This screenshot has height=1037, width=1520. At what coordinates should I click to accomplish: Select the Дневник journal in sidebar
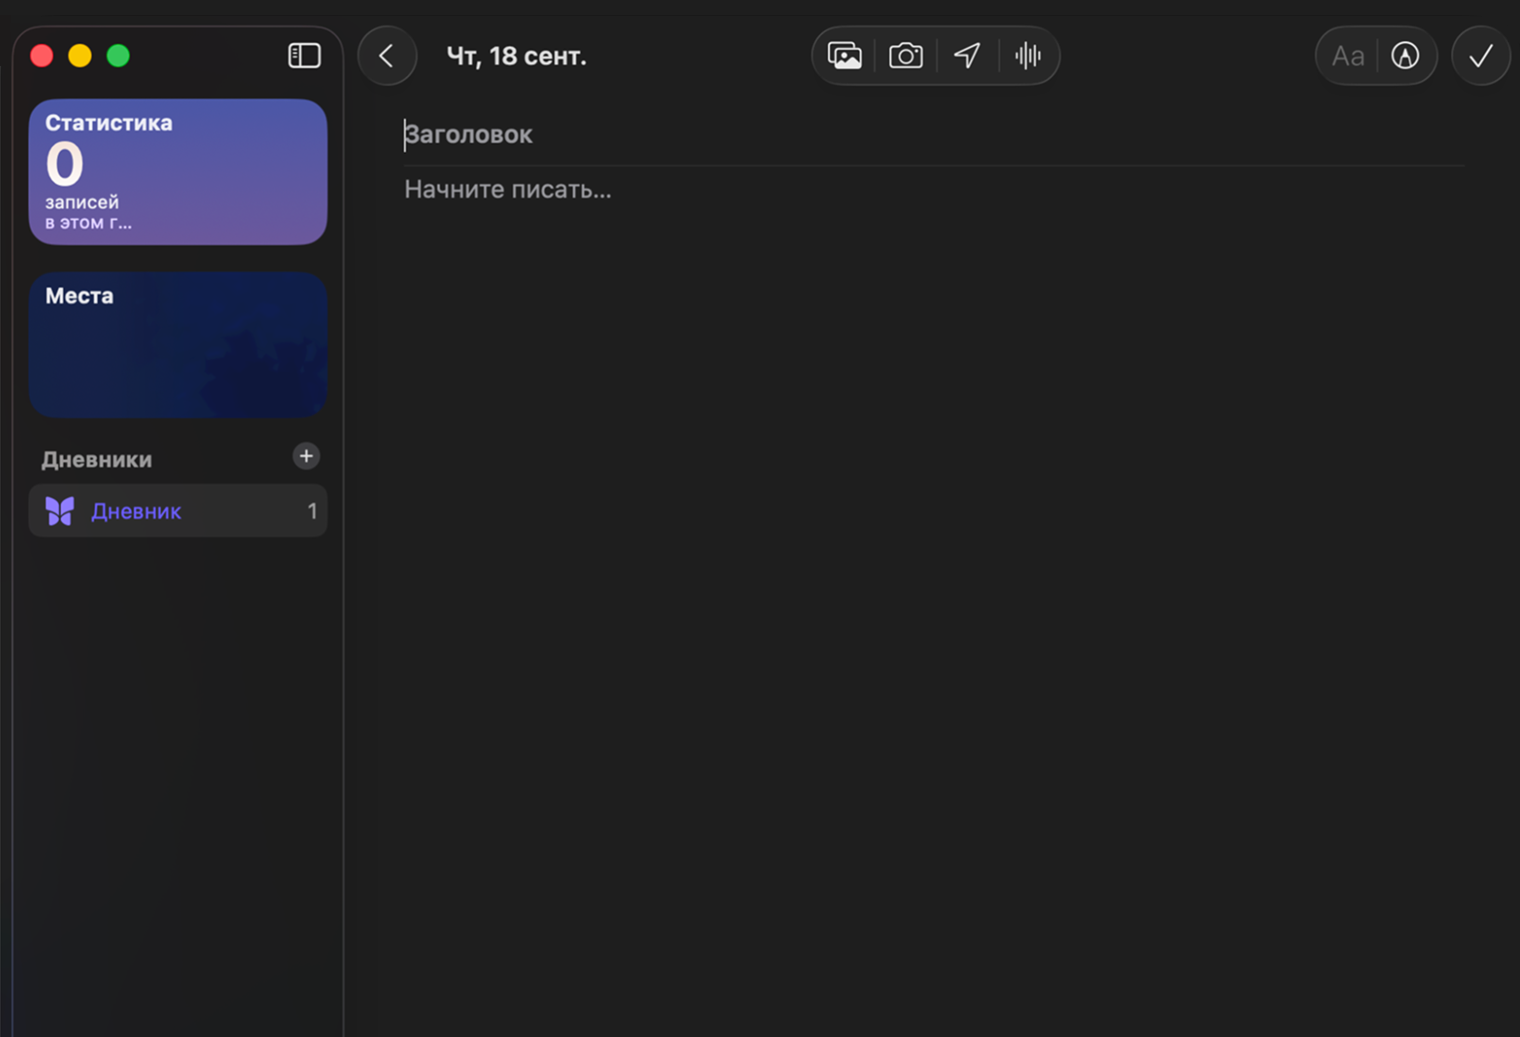(x=178, y=511)
